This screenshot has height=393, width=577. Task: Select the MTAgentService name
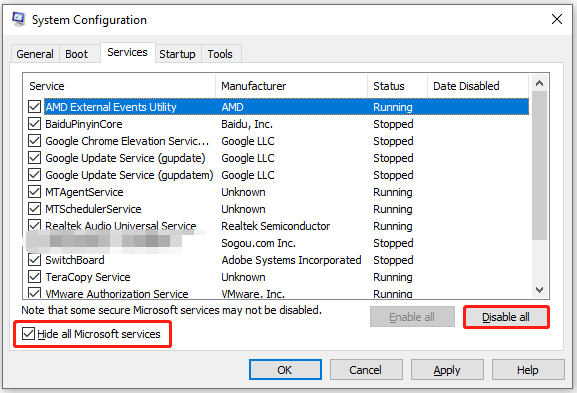pyautogui.click(x=84, y=192)
